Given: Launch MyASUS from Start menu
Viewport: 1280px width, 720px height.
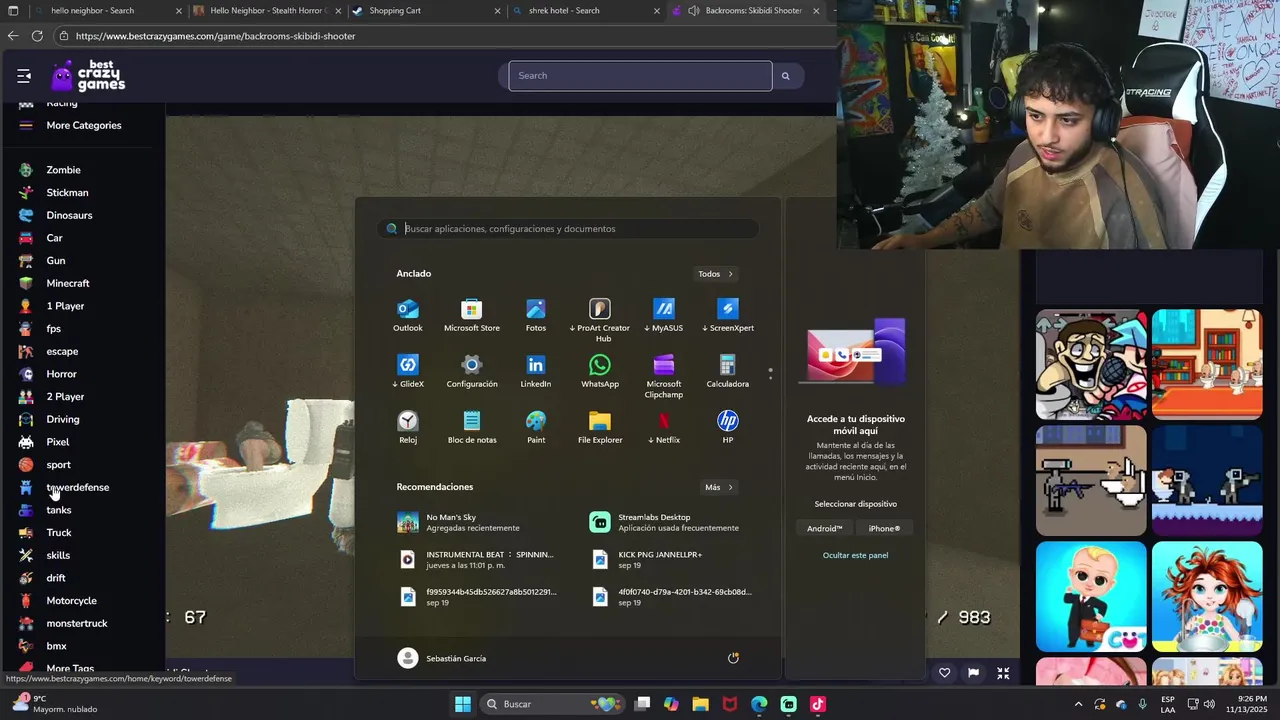Looking at the screenshot, I should click(x=664, y=315).
